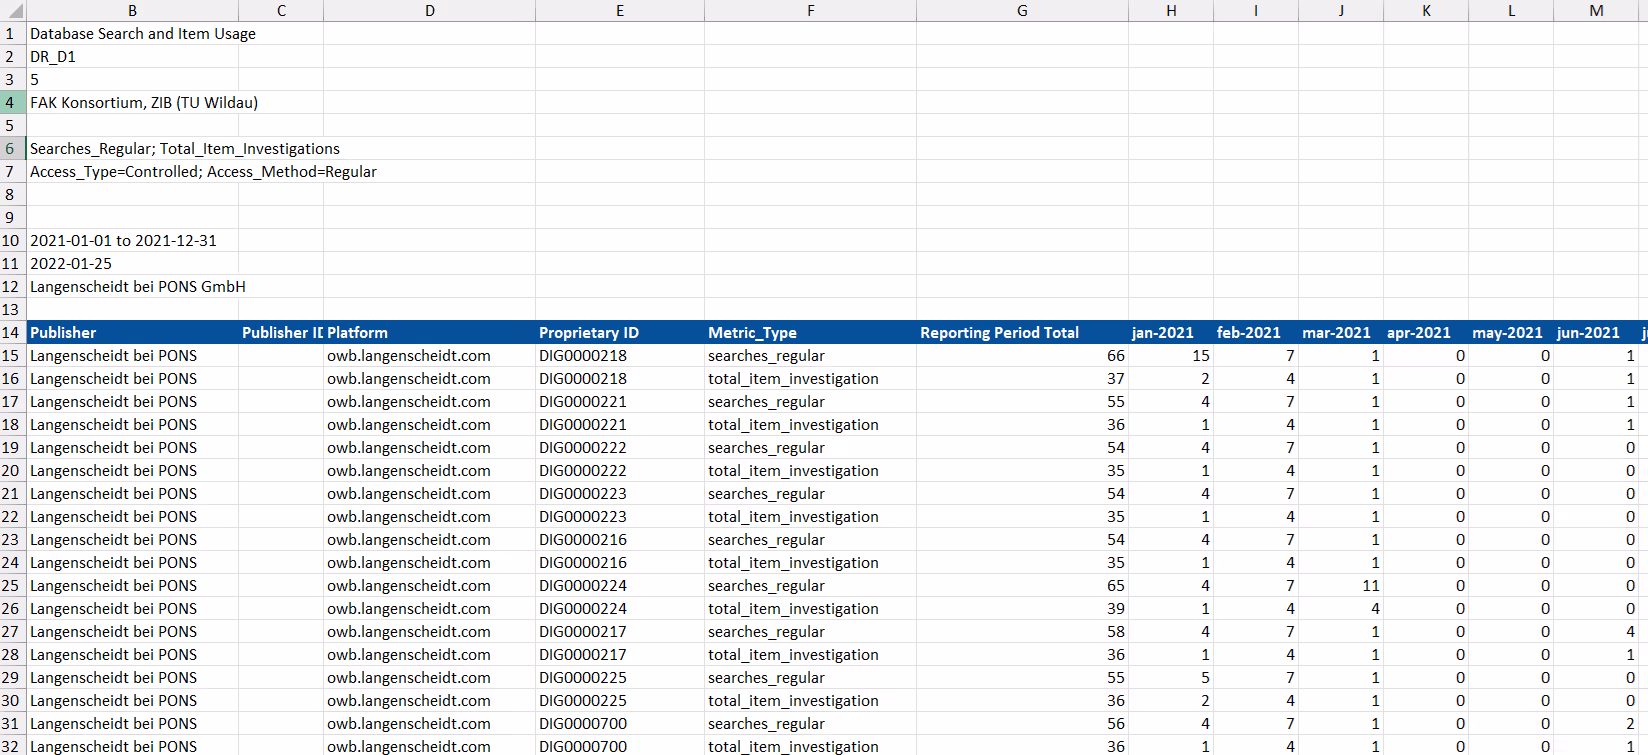Click the 'feb-2021' header cell

(x=1256, y=333)
